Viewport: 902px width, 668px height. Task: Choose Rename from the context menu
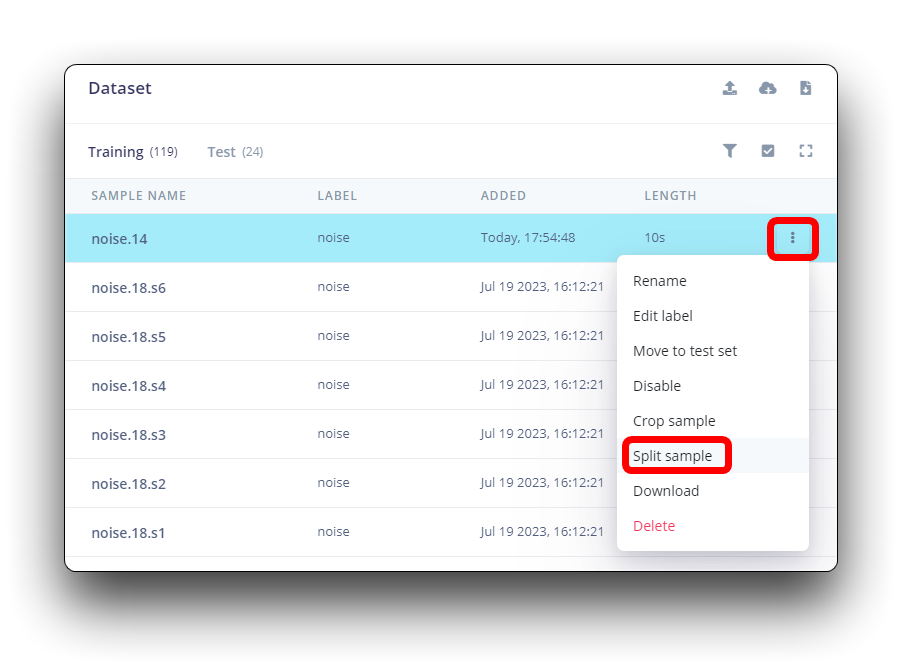tap(660, 281)
